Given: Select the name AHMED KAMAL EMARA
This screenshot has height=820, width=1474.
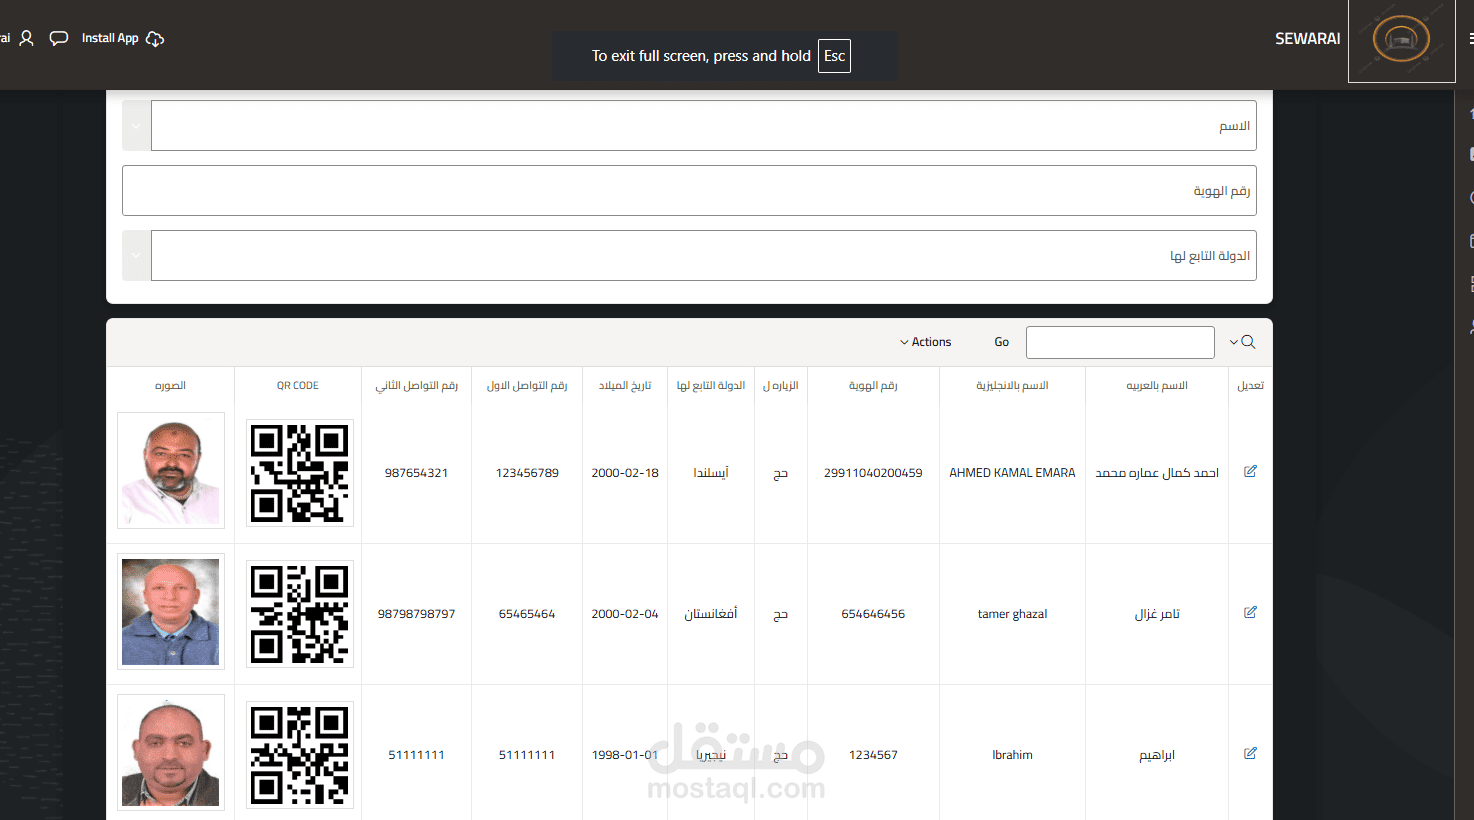Looking at the screenshot, I should (x=1012, y=473).
